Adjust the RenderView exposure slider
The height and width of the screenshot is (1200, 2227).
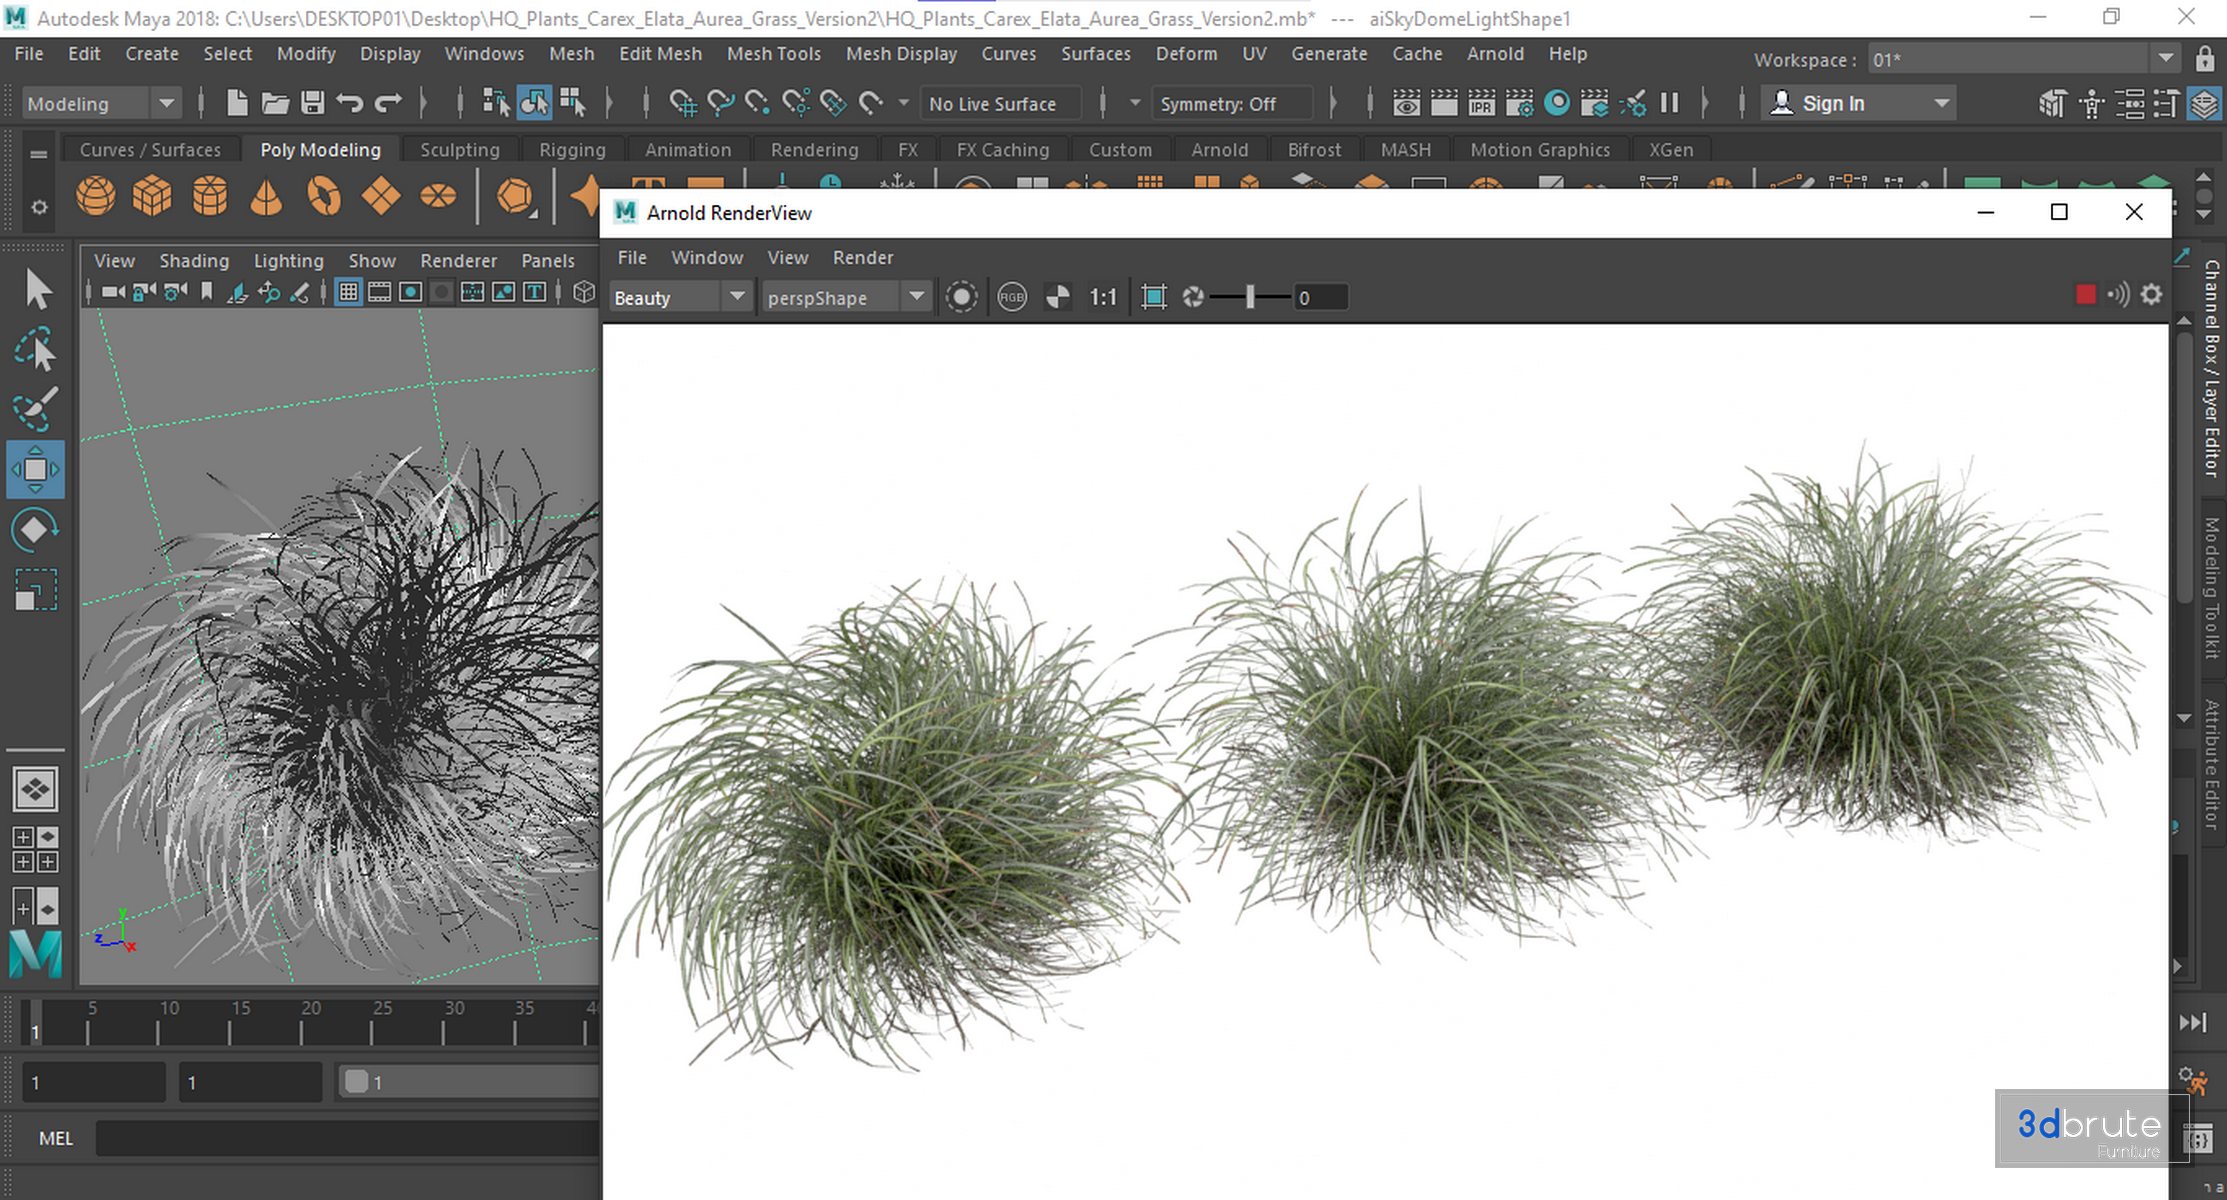pos(1250,297)
